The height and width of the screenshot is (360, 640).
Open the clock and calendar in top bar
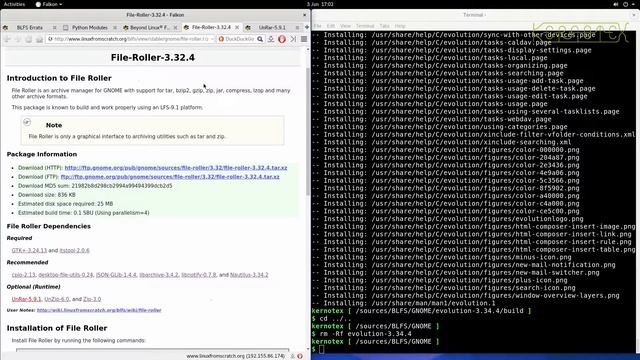[x=320, y=4]
